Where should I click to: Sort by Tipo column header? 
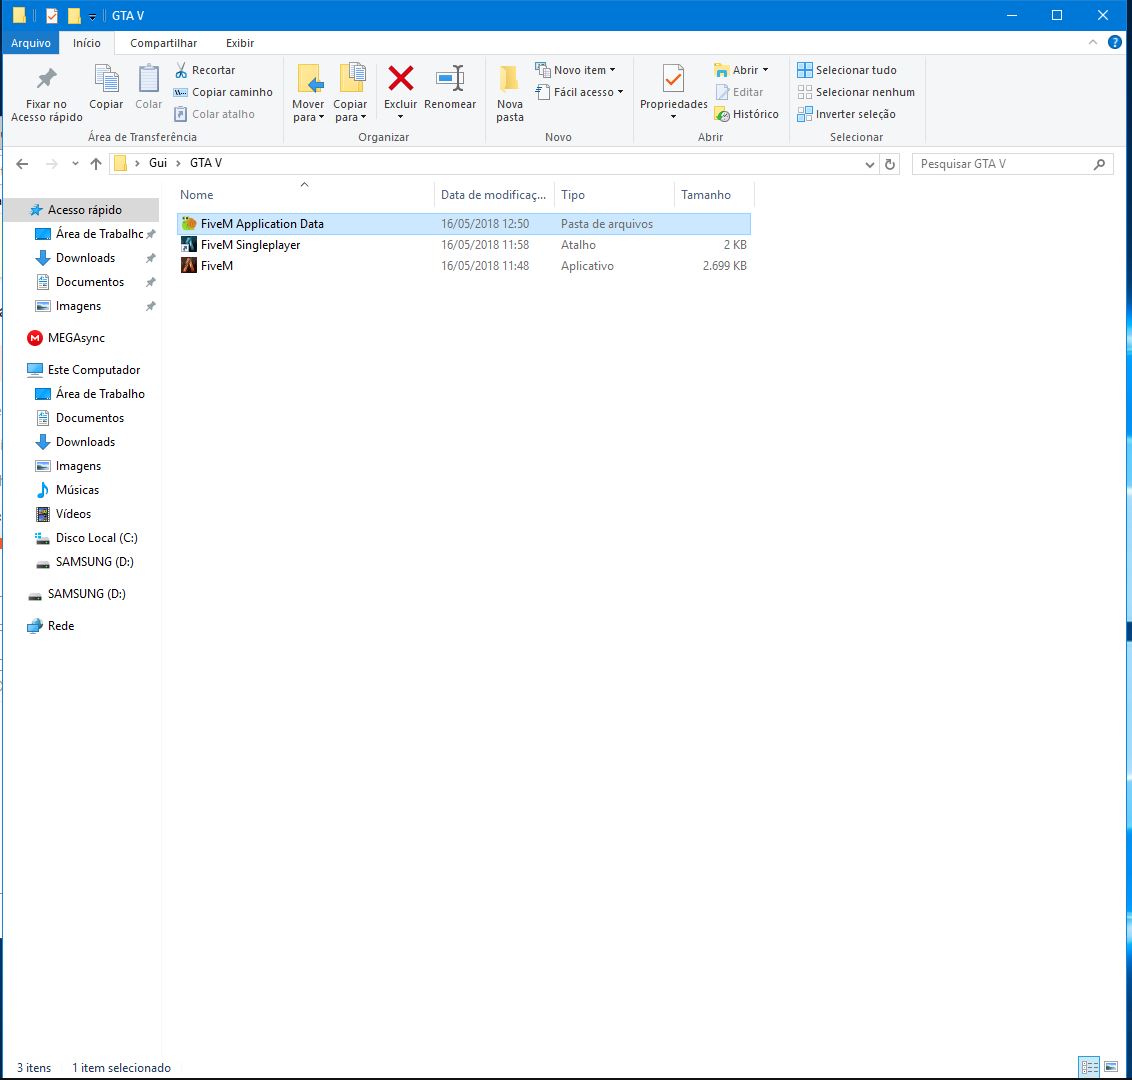coord(614,194)
